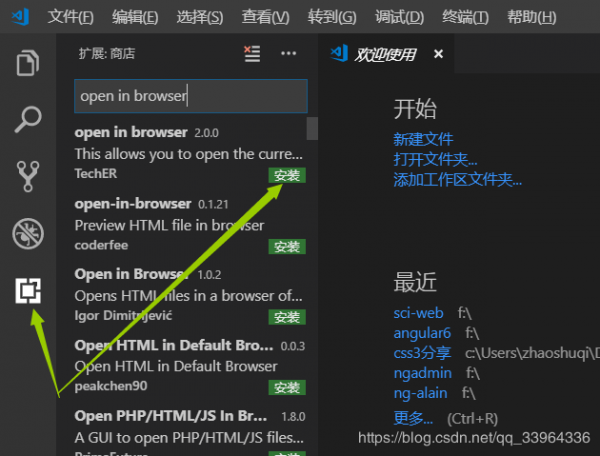Open the Extensions view icon

pyautogui.click(x=28, y=291)
